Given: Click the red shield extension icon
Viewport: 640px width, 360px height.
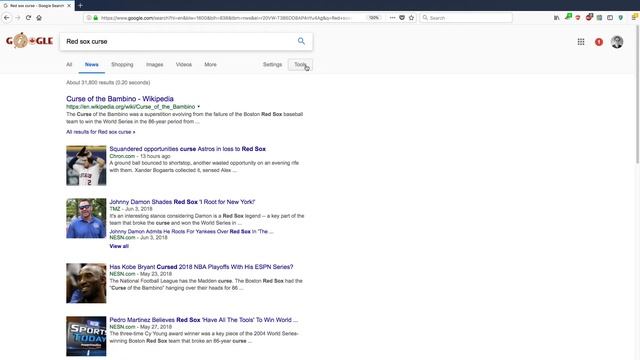Looking at the screenshot, I should coord(578,18).
